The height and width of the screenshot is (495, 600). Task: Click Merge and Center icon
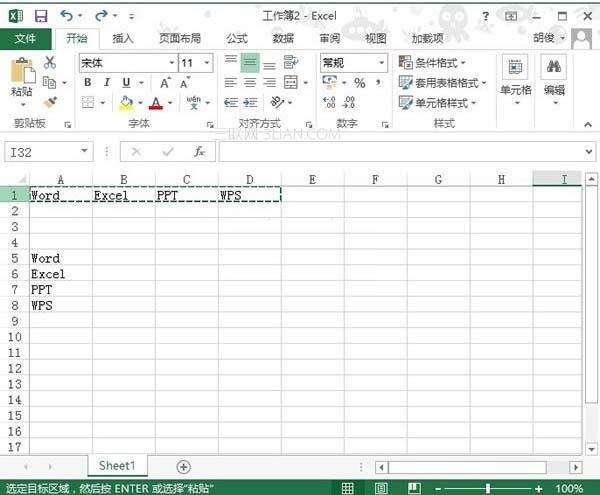click(x=291, y=82)
